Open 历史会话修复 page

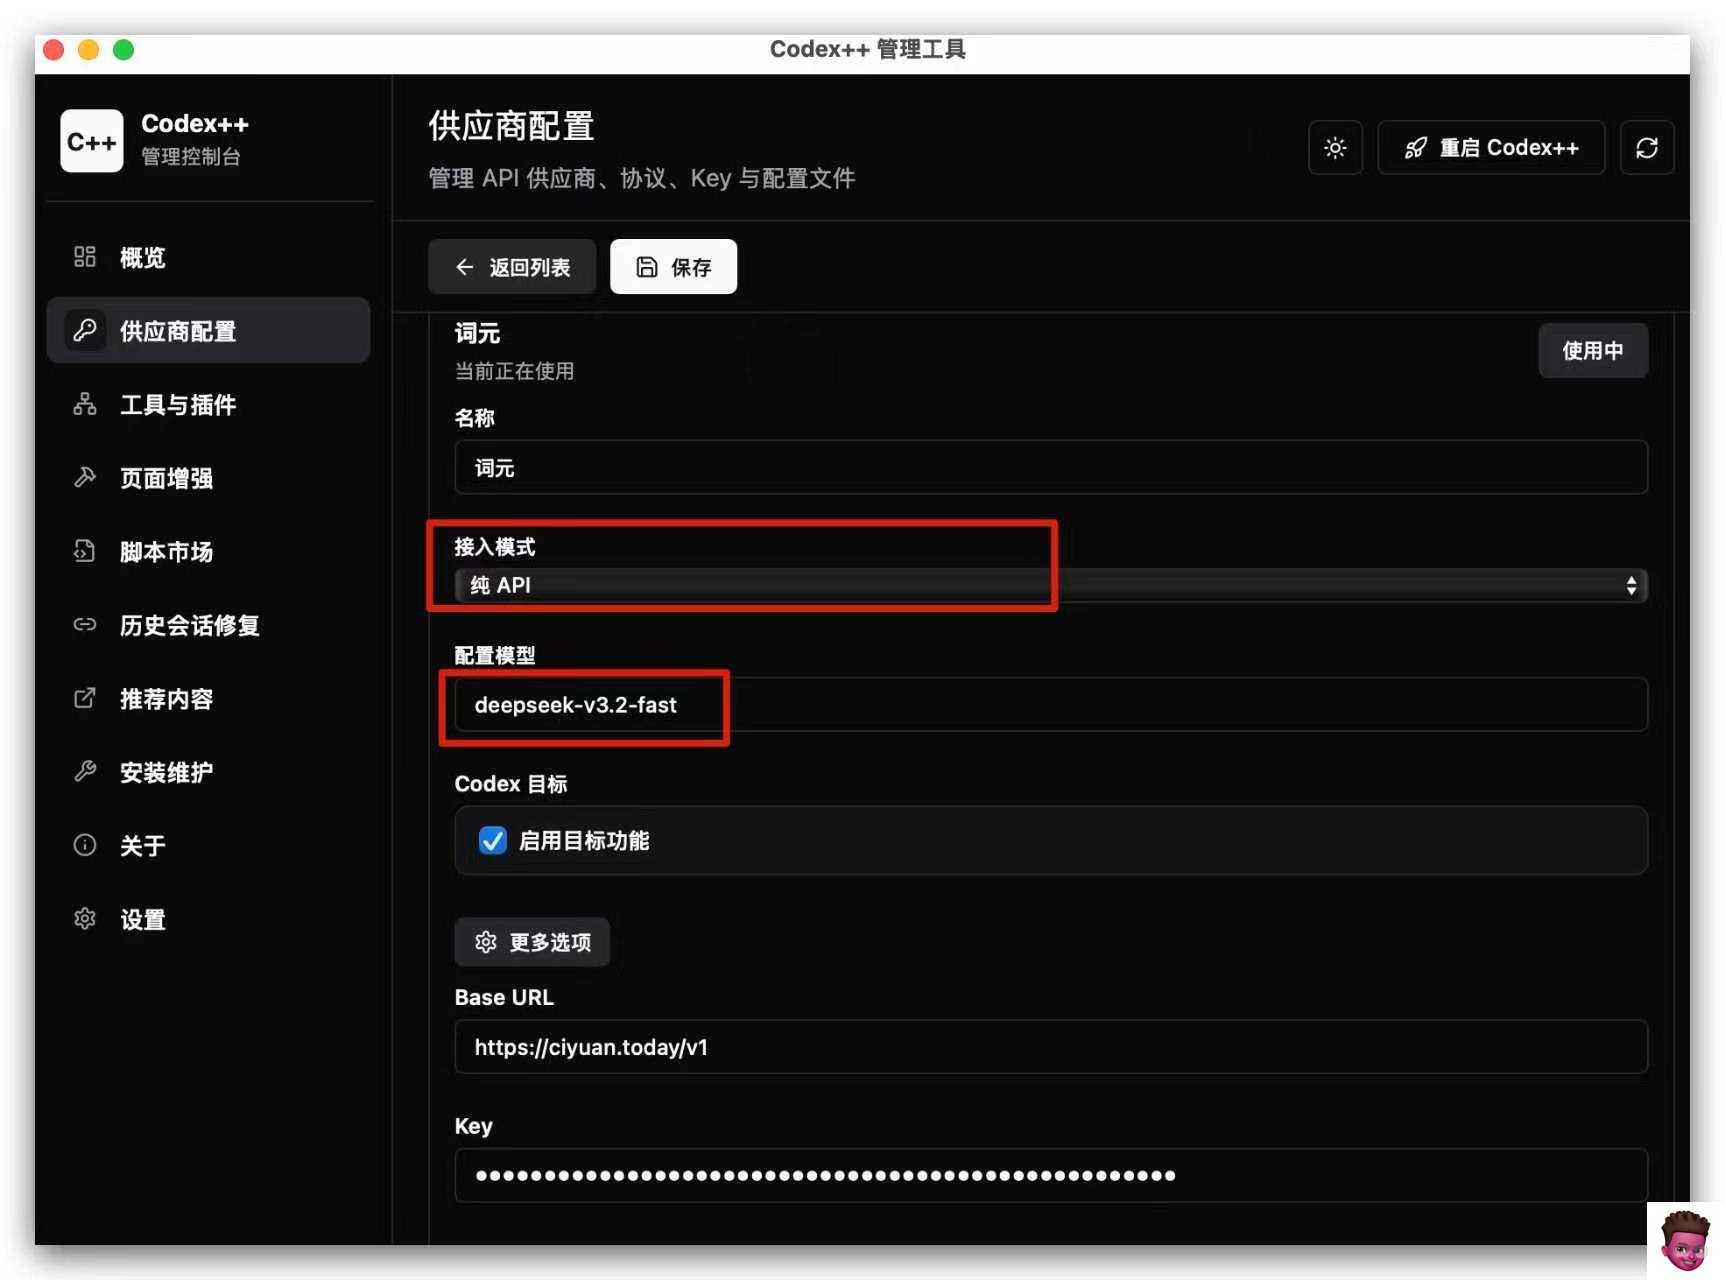pyautogui.click(x=208, y=625)
